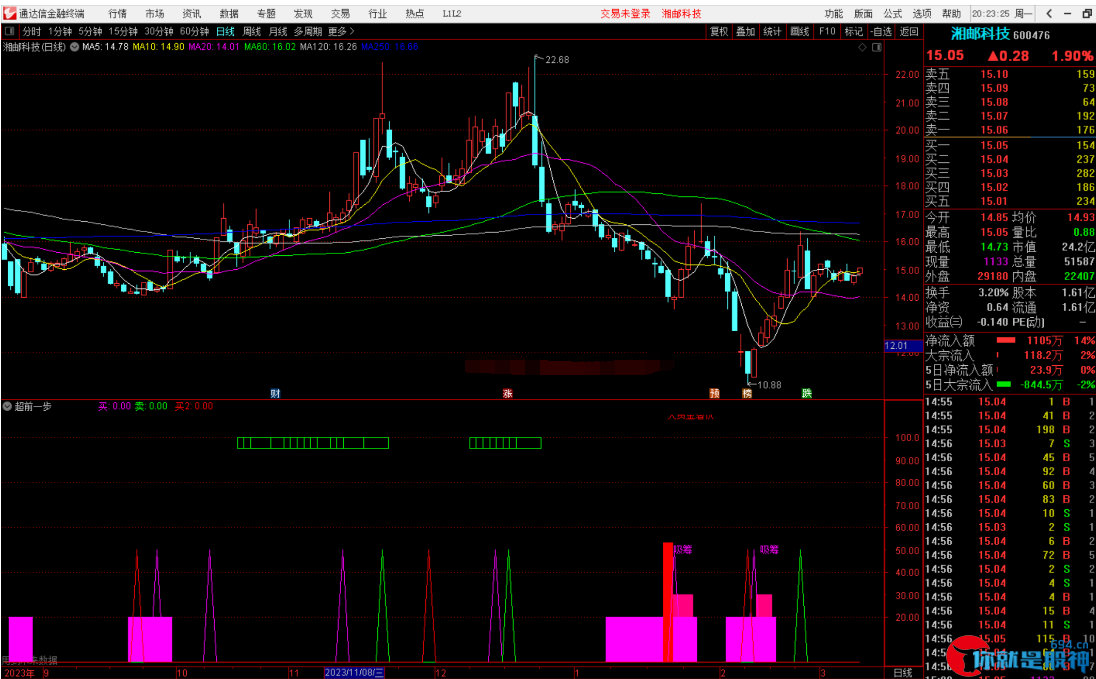Screen dimensions: 1096x679
Task: Open the 行情 menu
Action: (117, 13)
